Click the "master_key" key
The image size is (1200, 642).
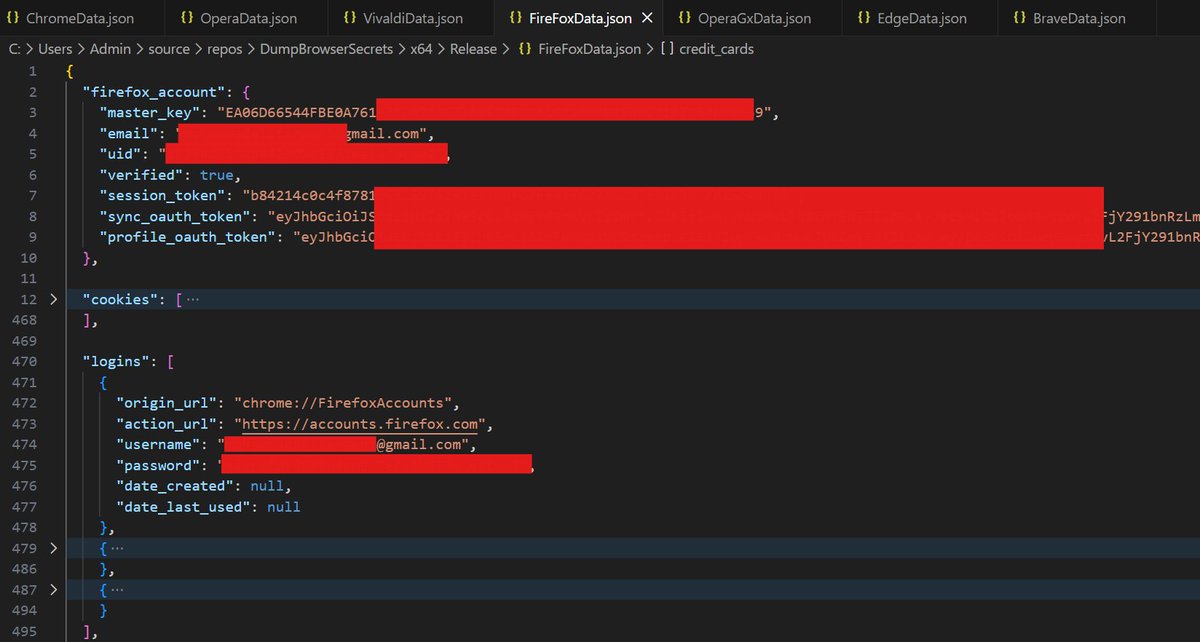click(x=150, y=113)
